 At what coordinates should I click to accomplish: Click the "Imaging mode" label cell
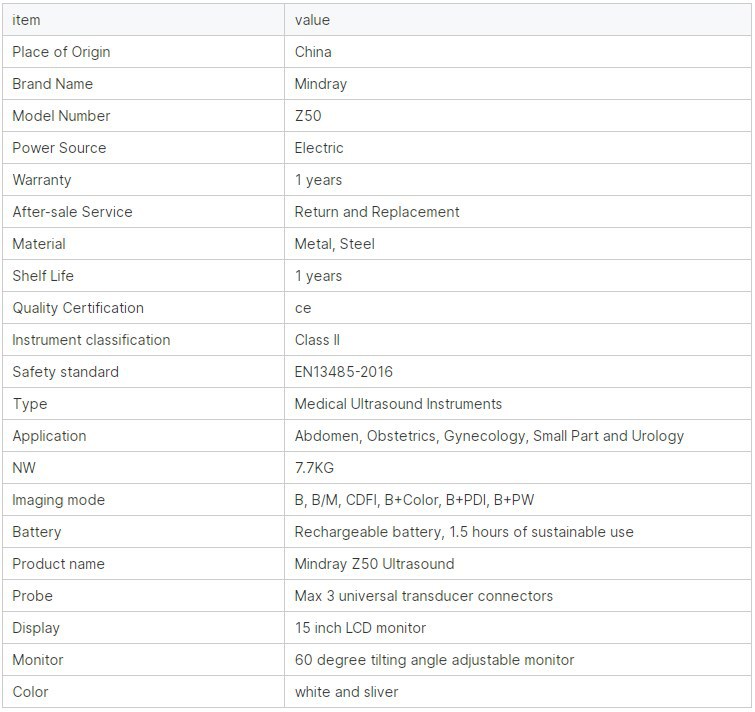click(58, 500)
